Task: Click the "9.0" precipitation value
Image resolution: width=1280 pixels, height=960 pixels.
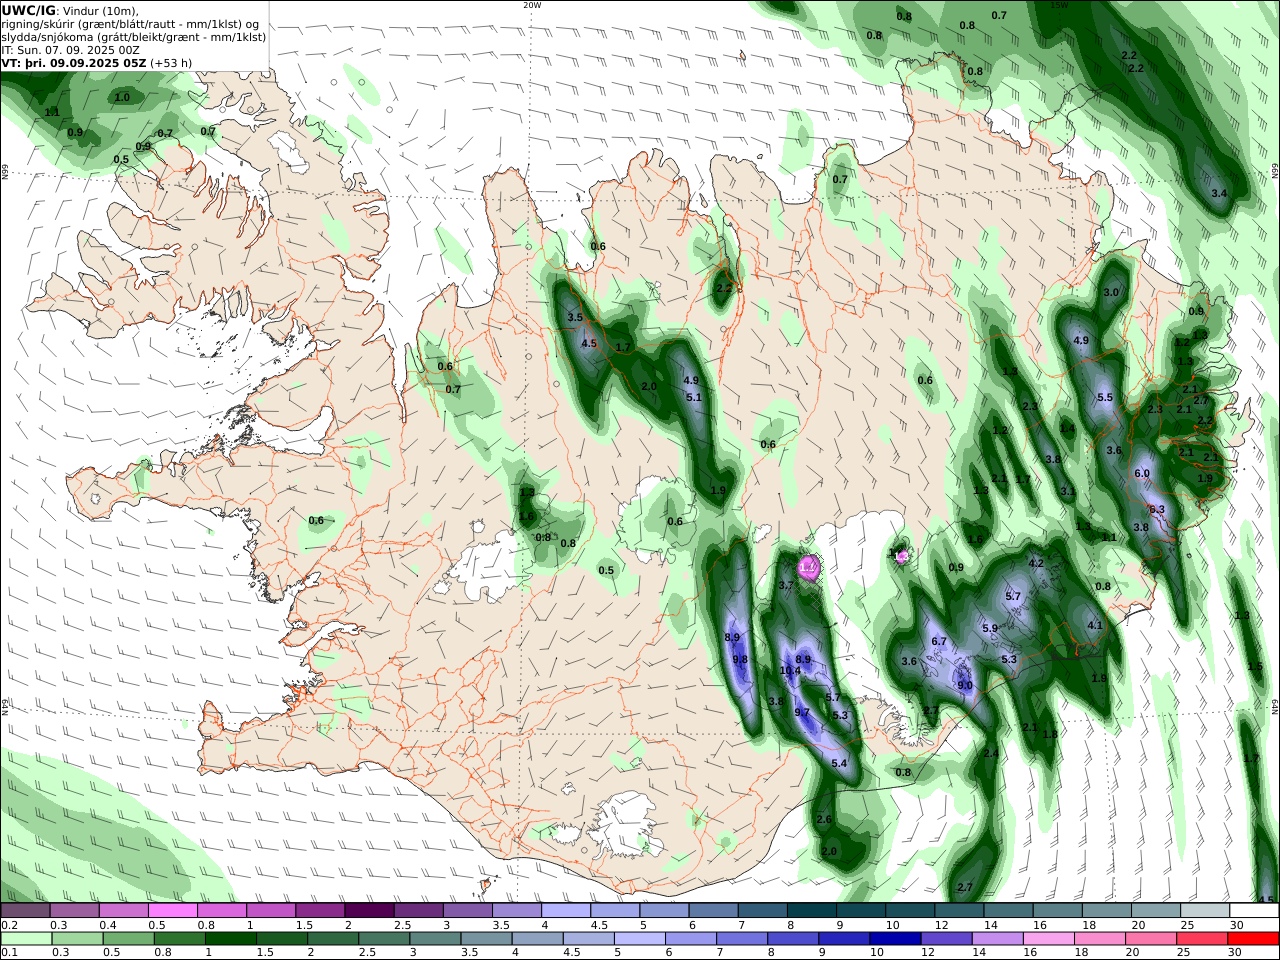Action: tap(965, 685)
